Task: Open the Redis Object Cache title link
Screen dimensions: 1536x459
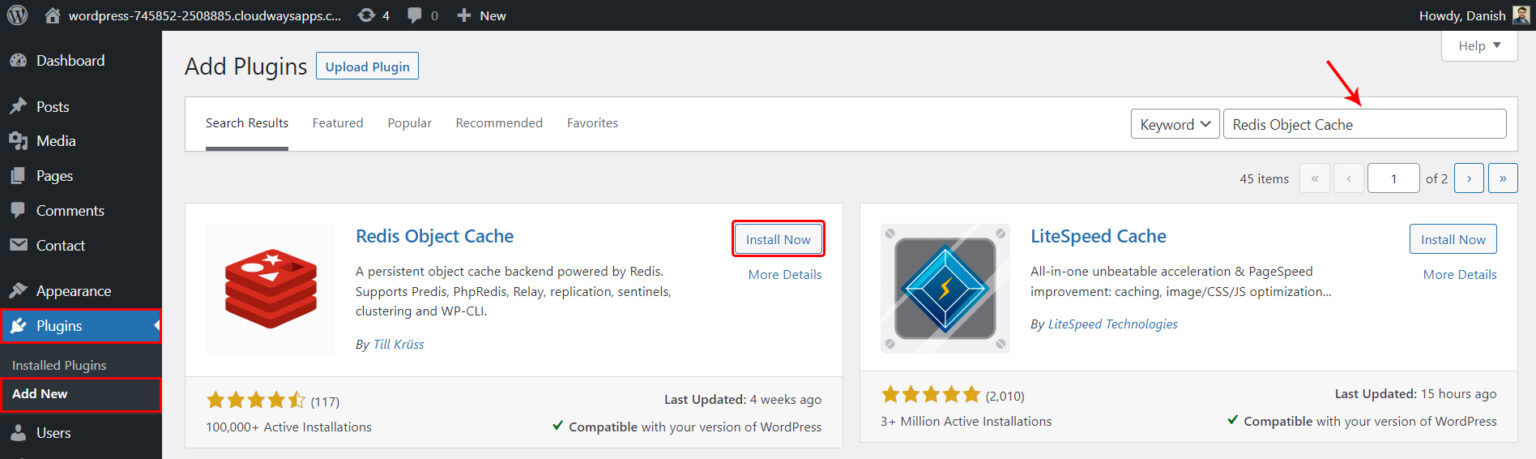Action: (435, 237)
